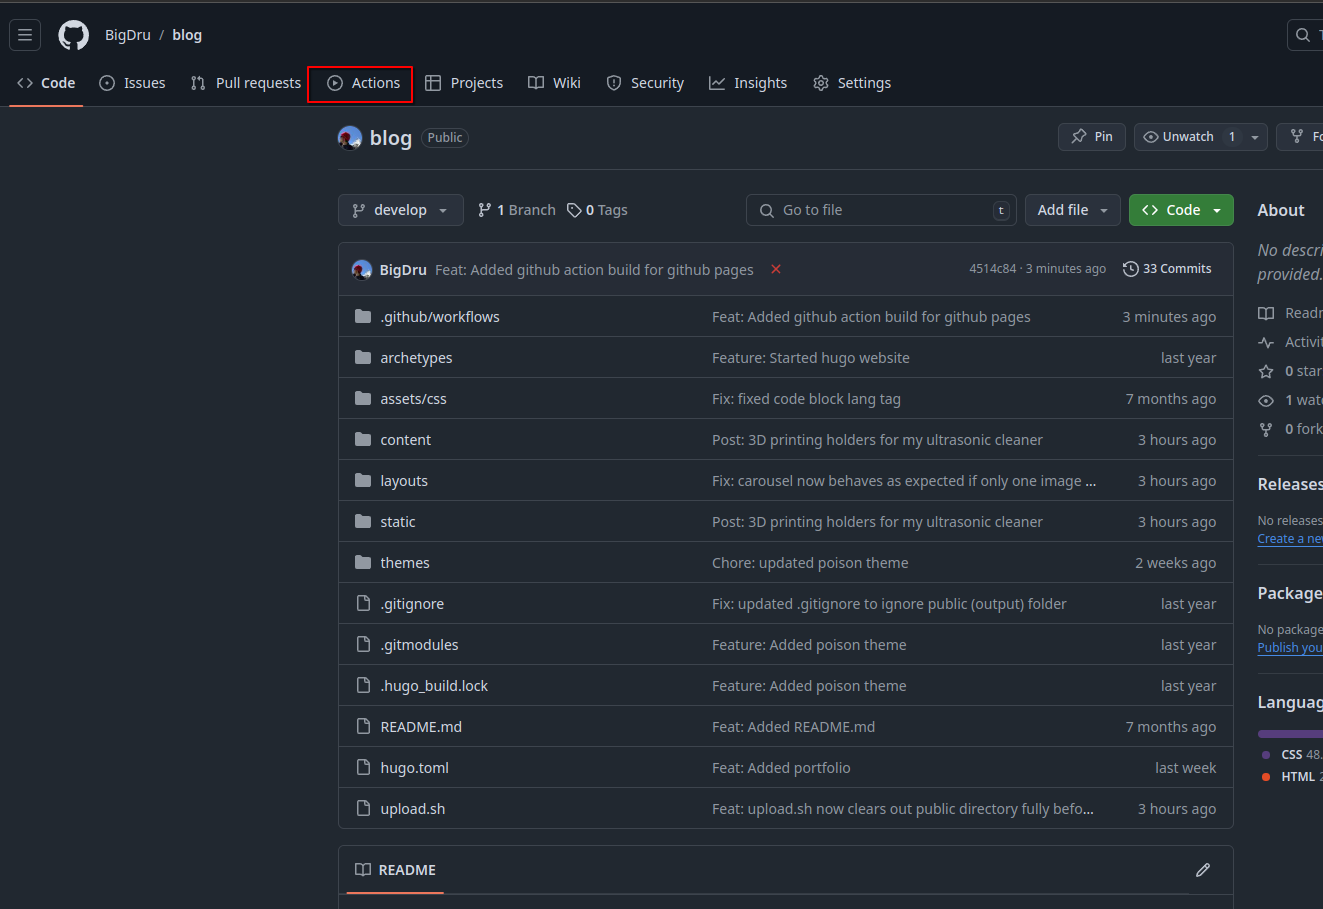Click BigDru avatar in latest commit row
The image size is (1323, 909).
point(362,270)
